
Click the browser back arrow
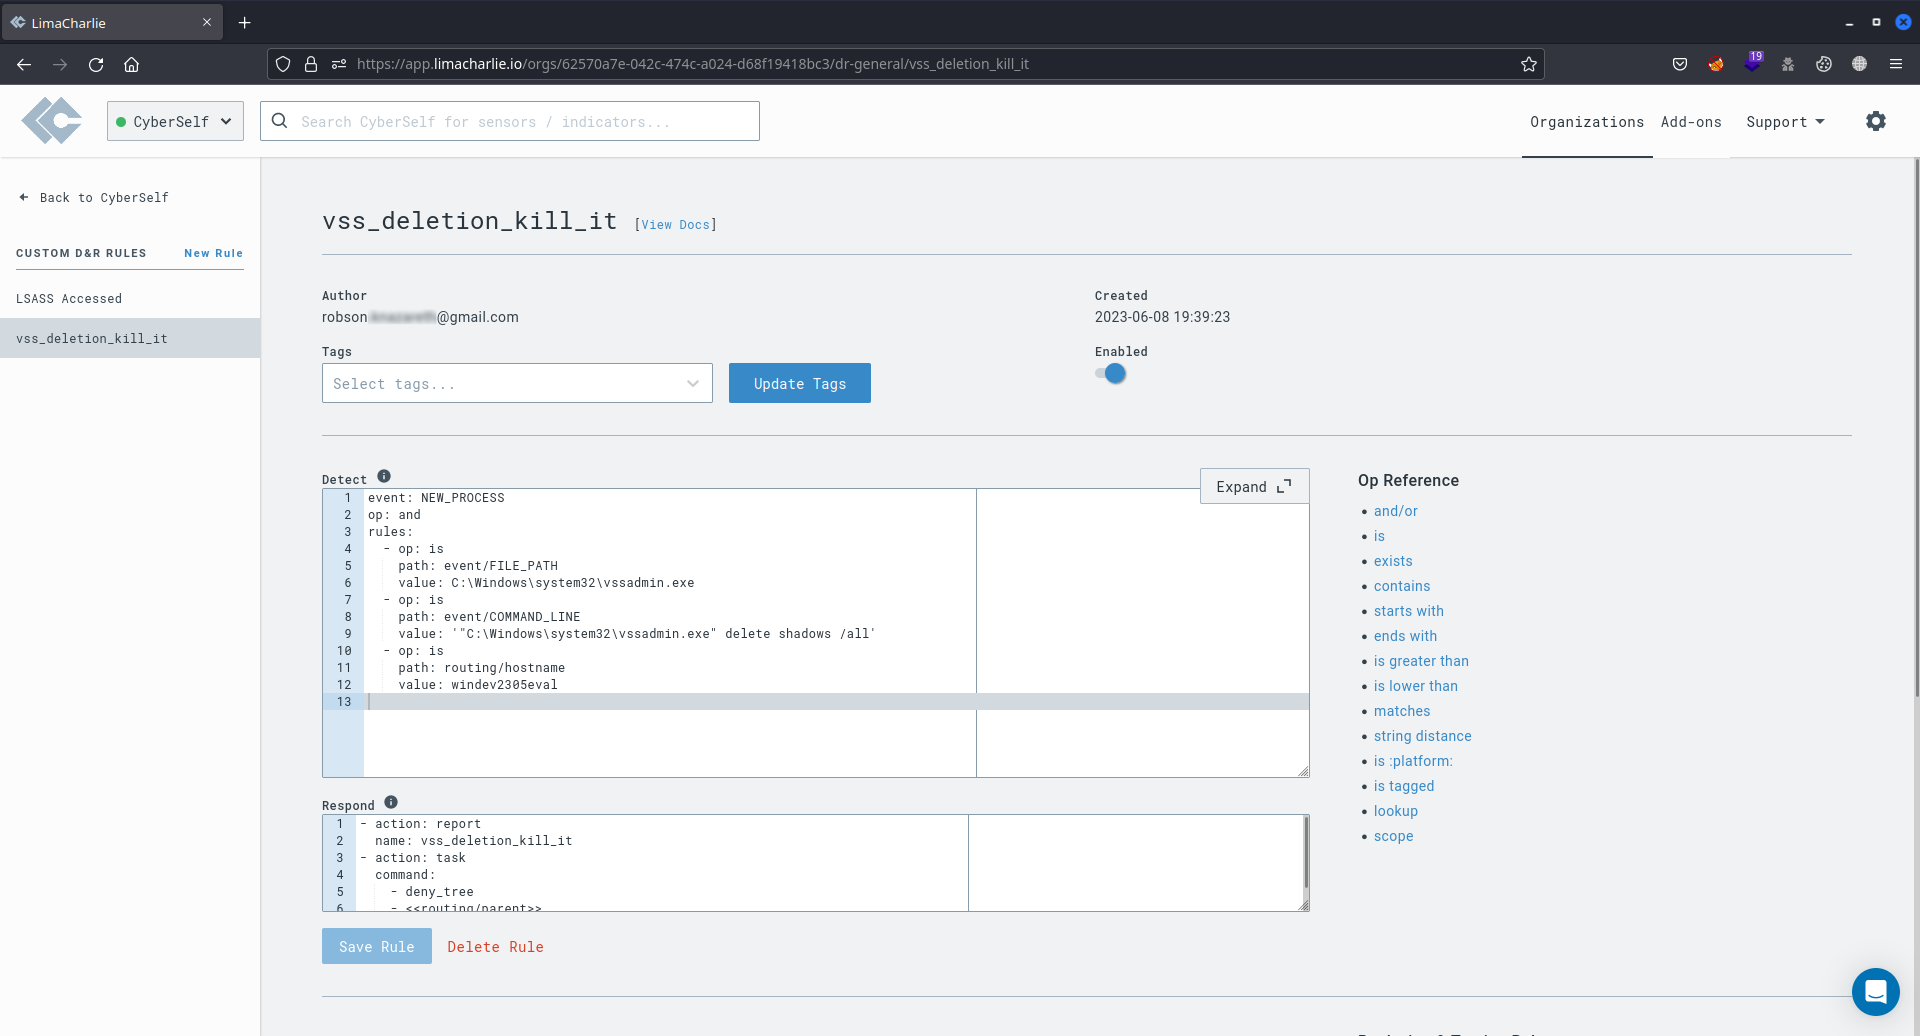(24, 64)
